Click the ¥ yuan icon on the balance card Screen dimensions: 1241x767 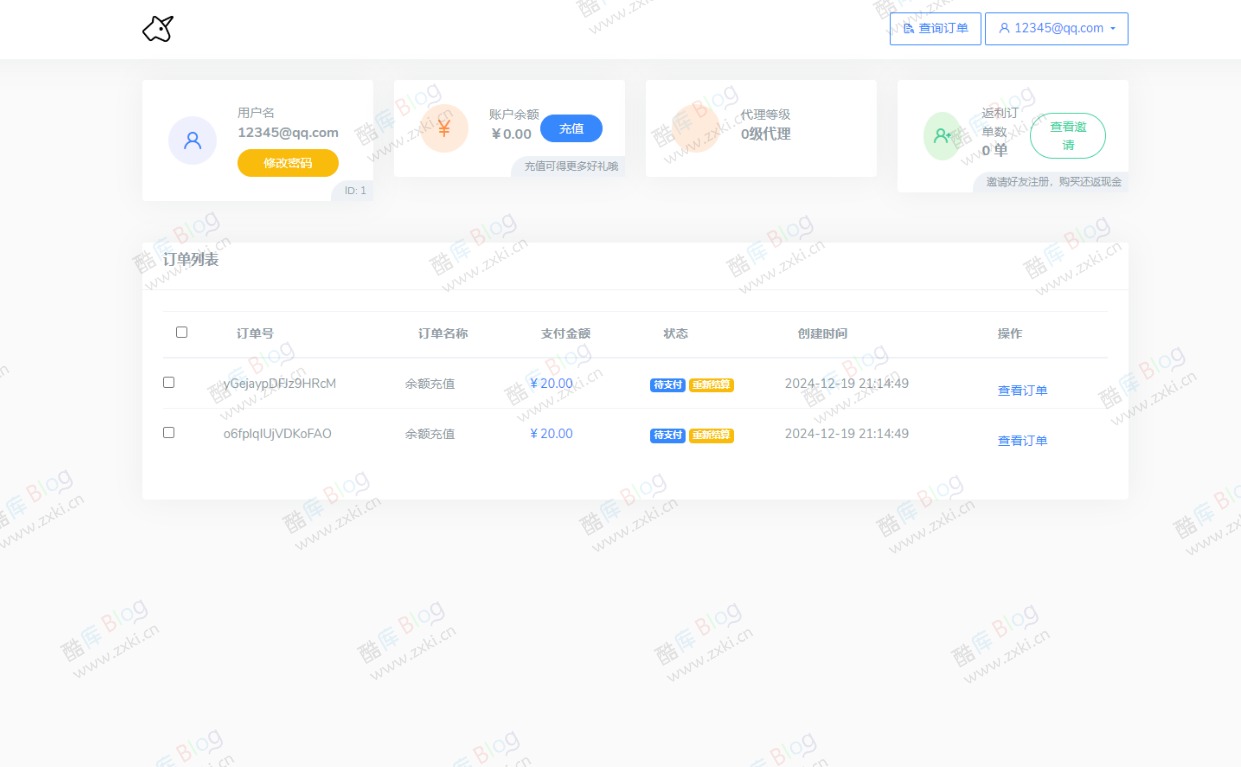[x=444, y=128]
